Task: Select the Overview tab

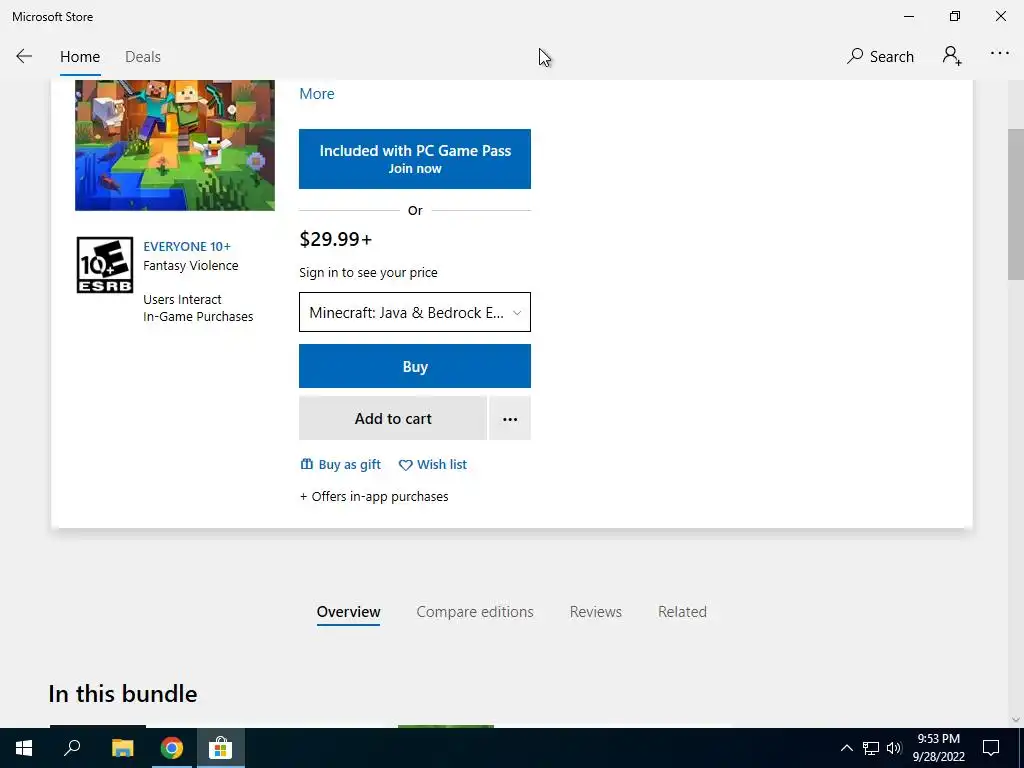Action: (x=348, y=612)
